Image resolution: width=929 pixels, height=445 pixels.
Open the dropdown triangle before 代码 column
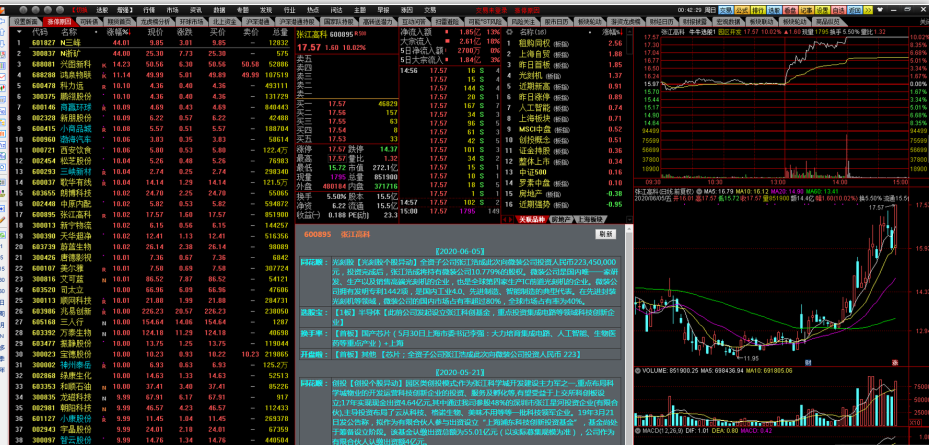click(x=19, y=31)
